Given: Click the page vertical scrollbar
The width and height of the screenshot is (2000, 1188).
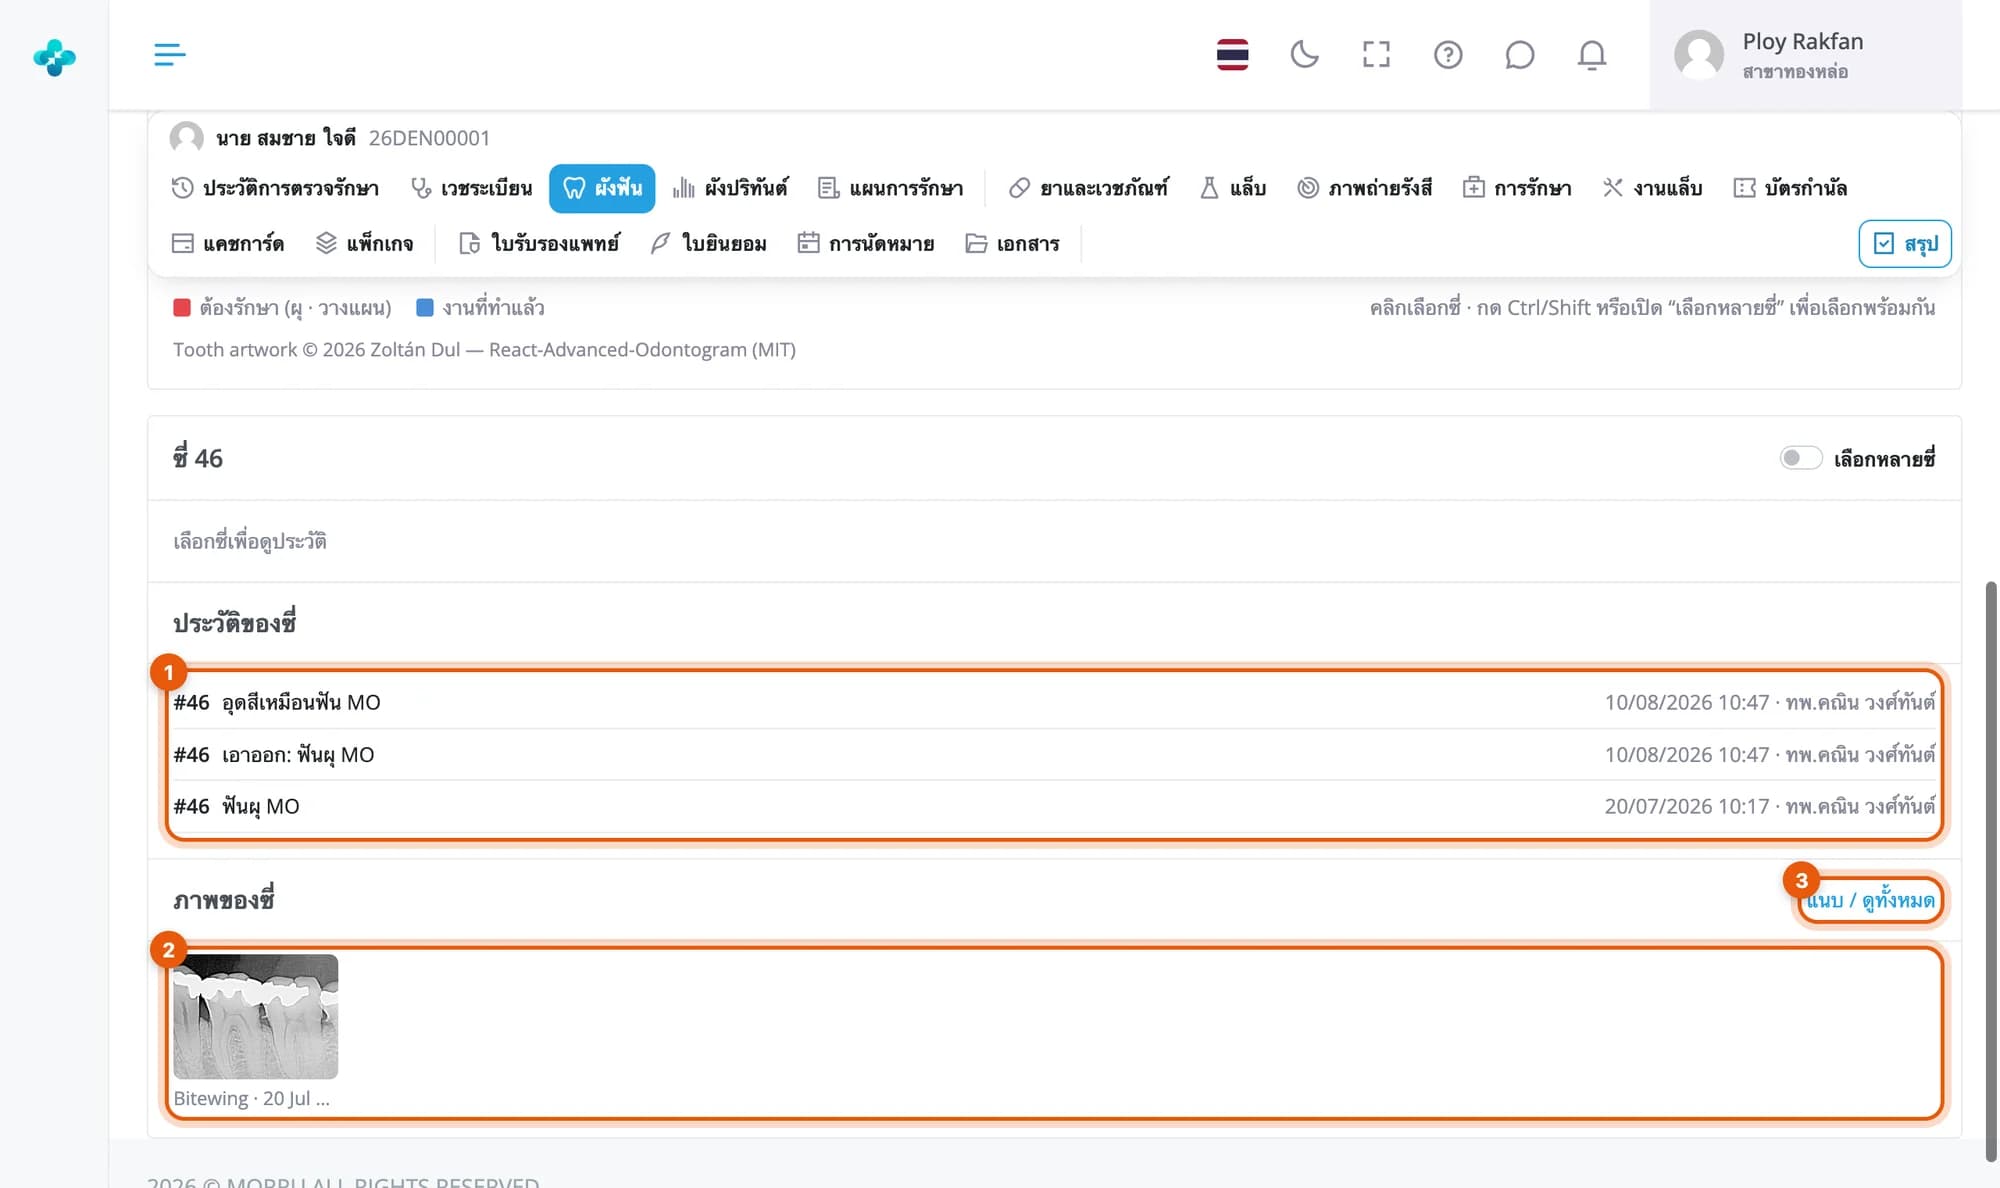Looking at the screenshot, I should pos(1991,870).
